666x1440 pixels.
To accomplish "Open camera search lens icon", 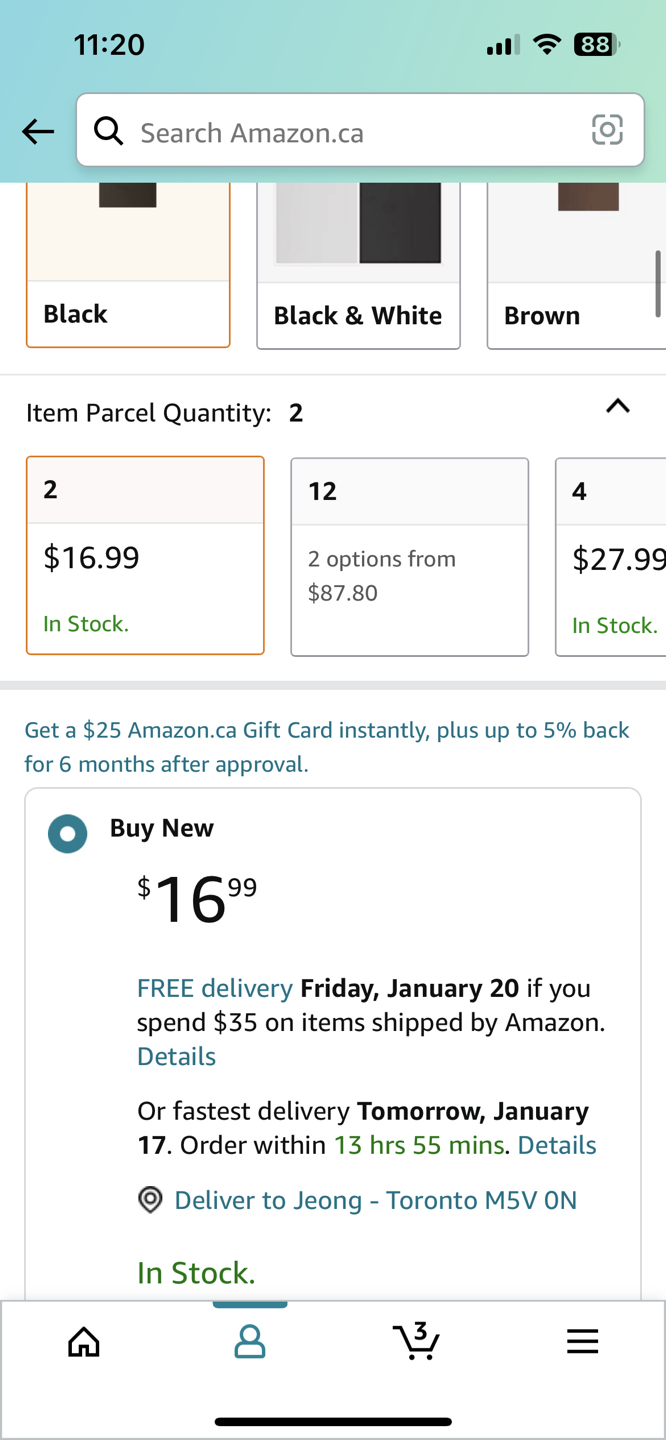I will 607,130.
